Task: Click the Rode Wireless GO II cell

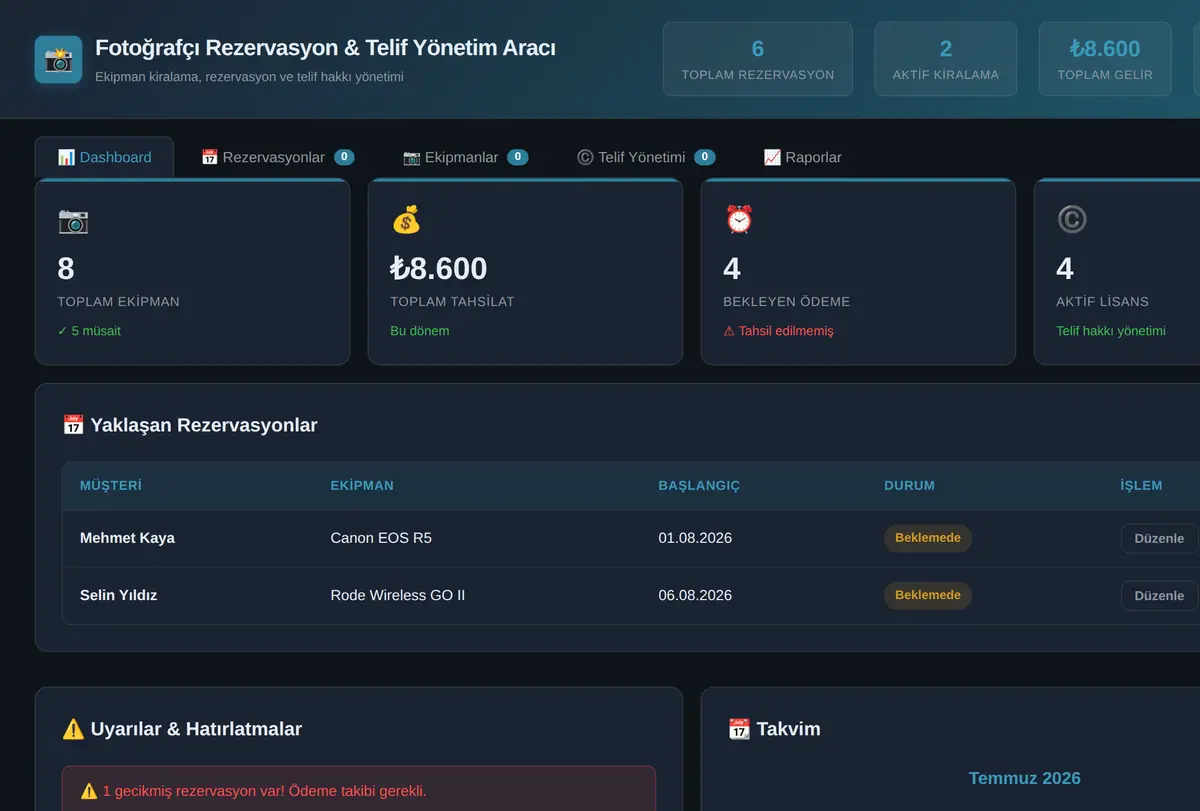Action: pyautogui.click(x=398, y=595)
